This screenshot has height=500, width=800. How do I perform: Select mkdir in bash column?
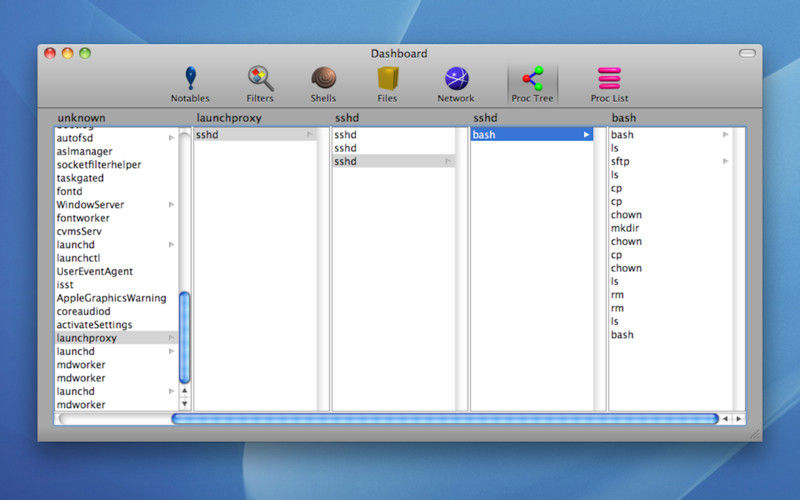click(x=670, y=228)
